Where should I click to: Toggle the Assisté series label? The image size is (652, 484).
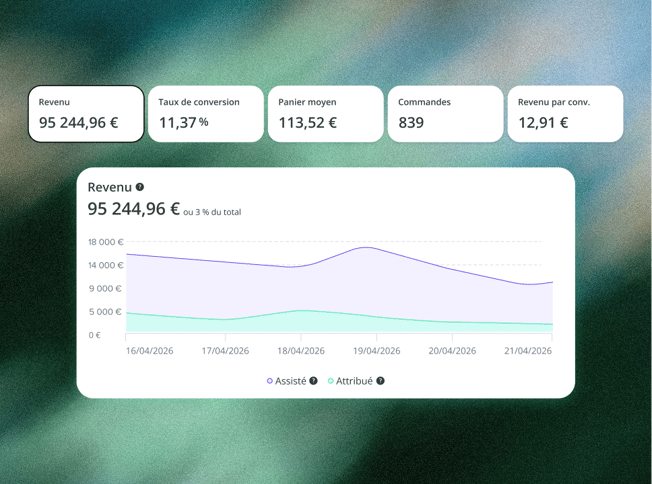[290, 381]
